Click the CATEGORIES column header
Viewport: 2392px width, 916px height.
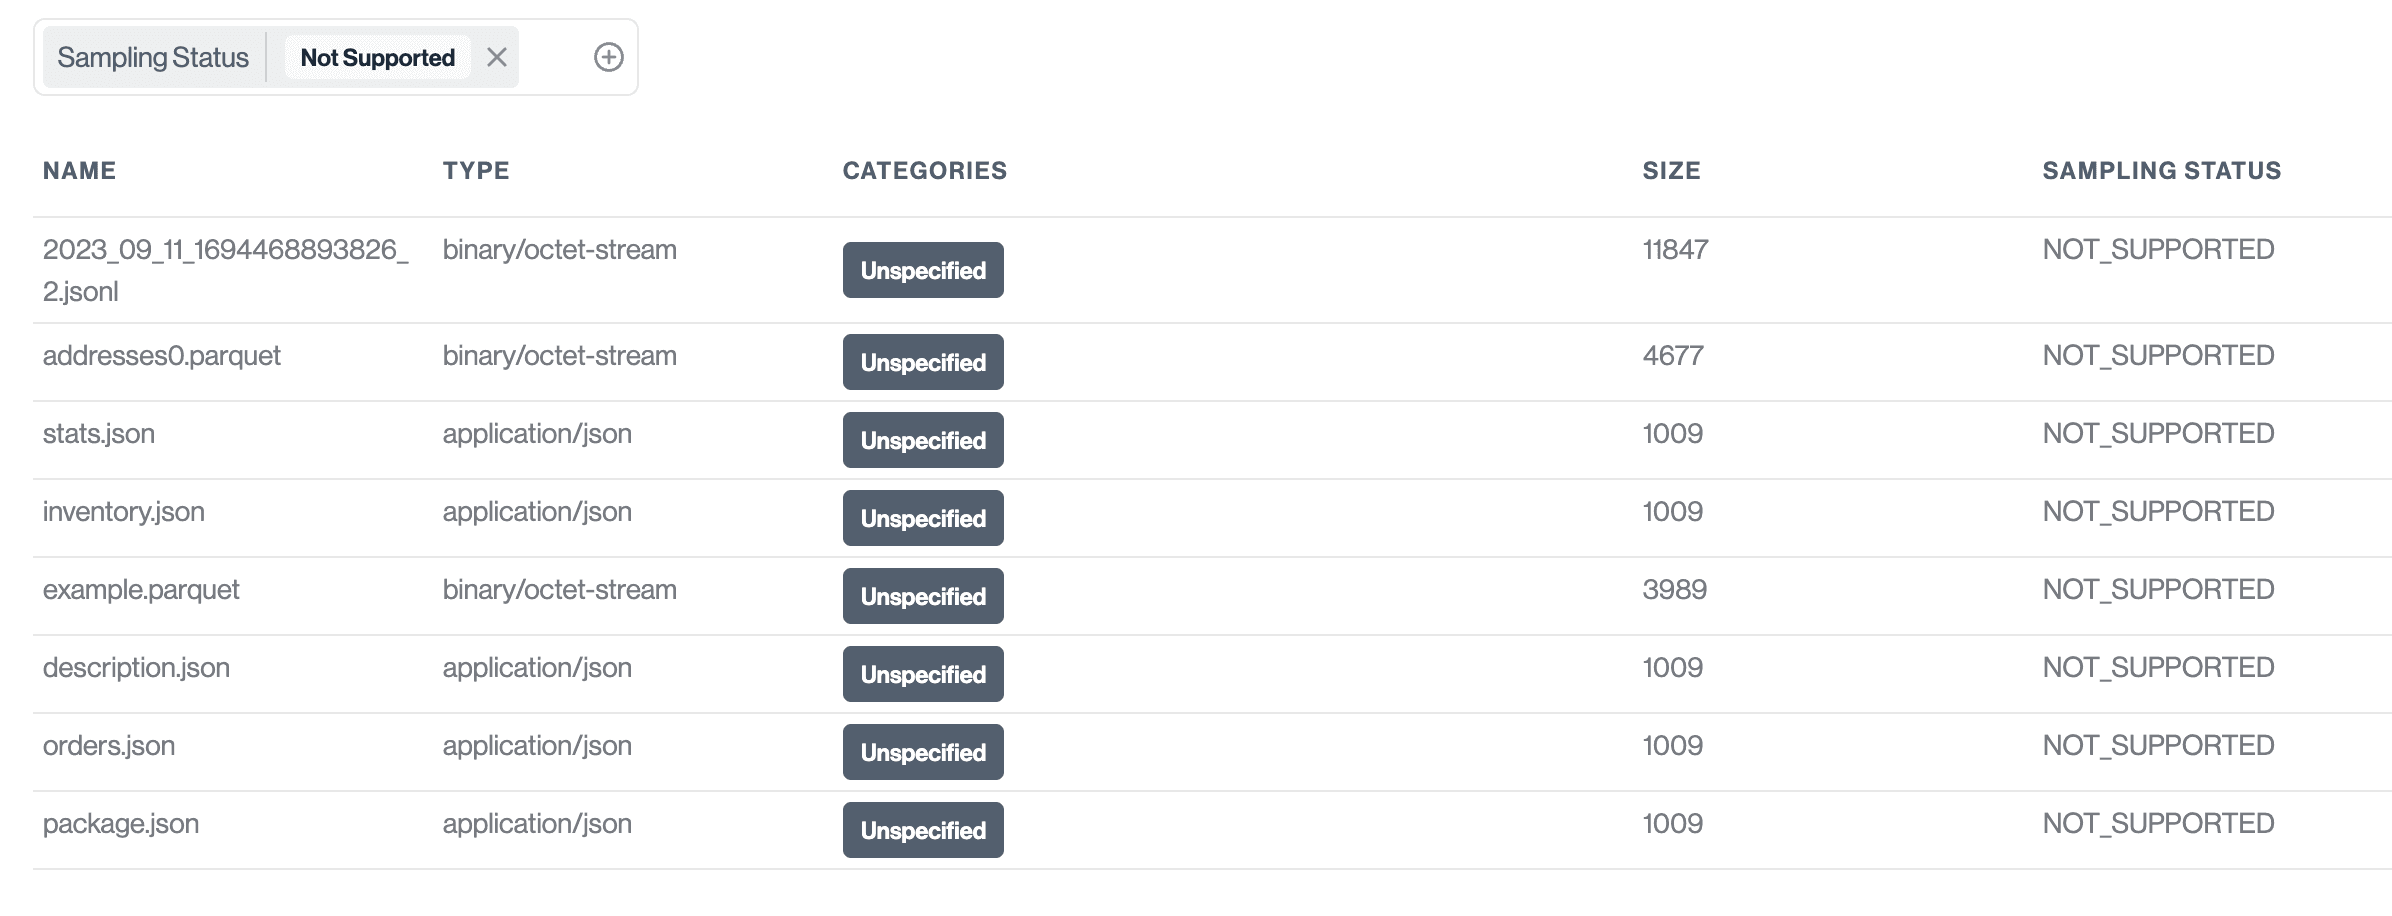923,170
